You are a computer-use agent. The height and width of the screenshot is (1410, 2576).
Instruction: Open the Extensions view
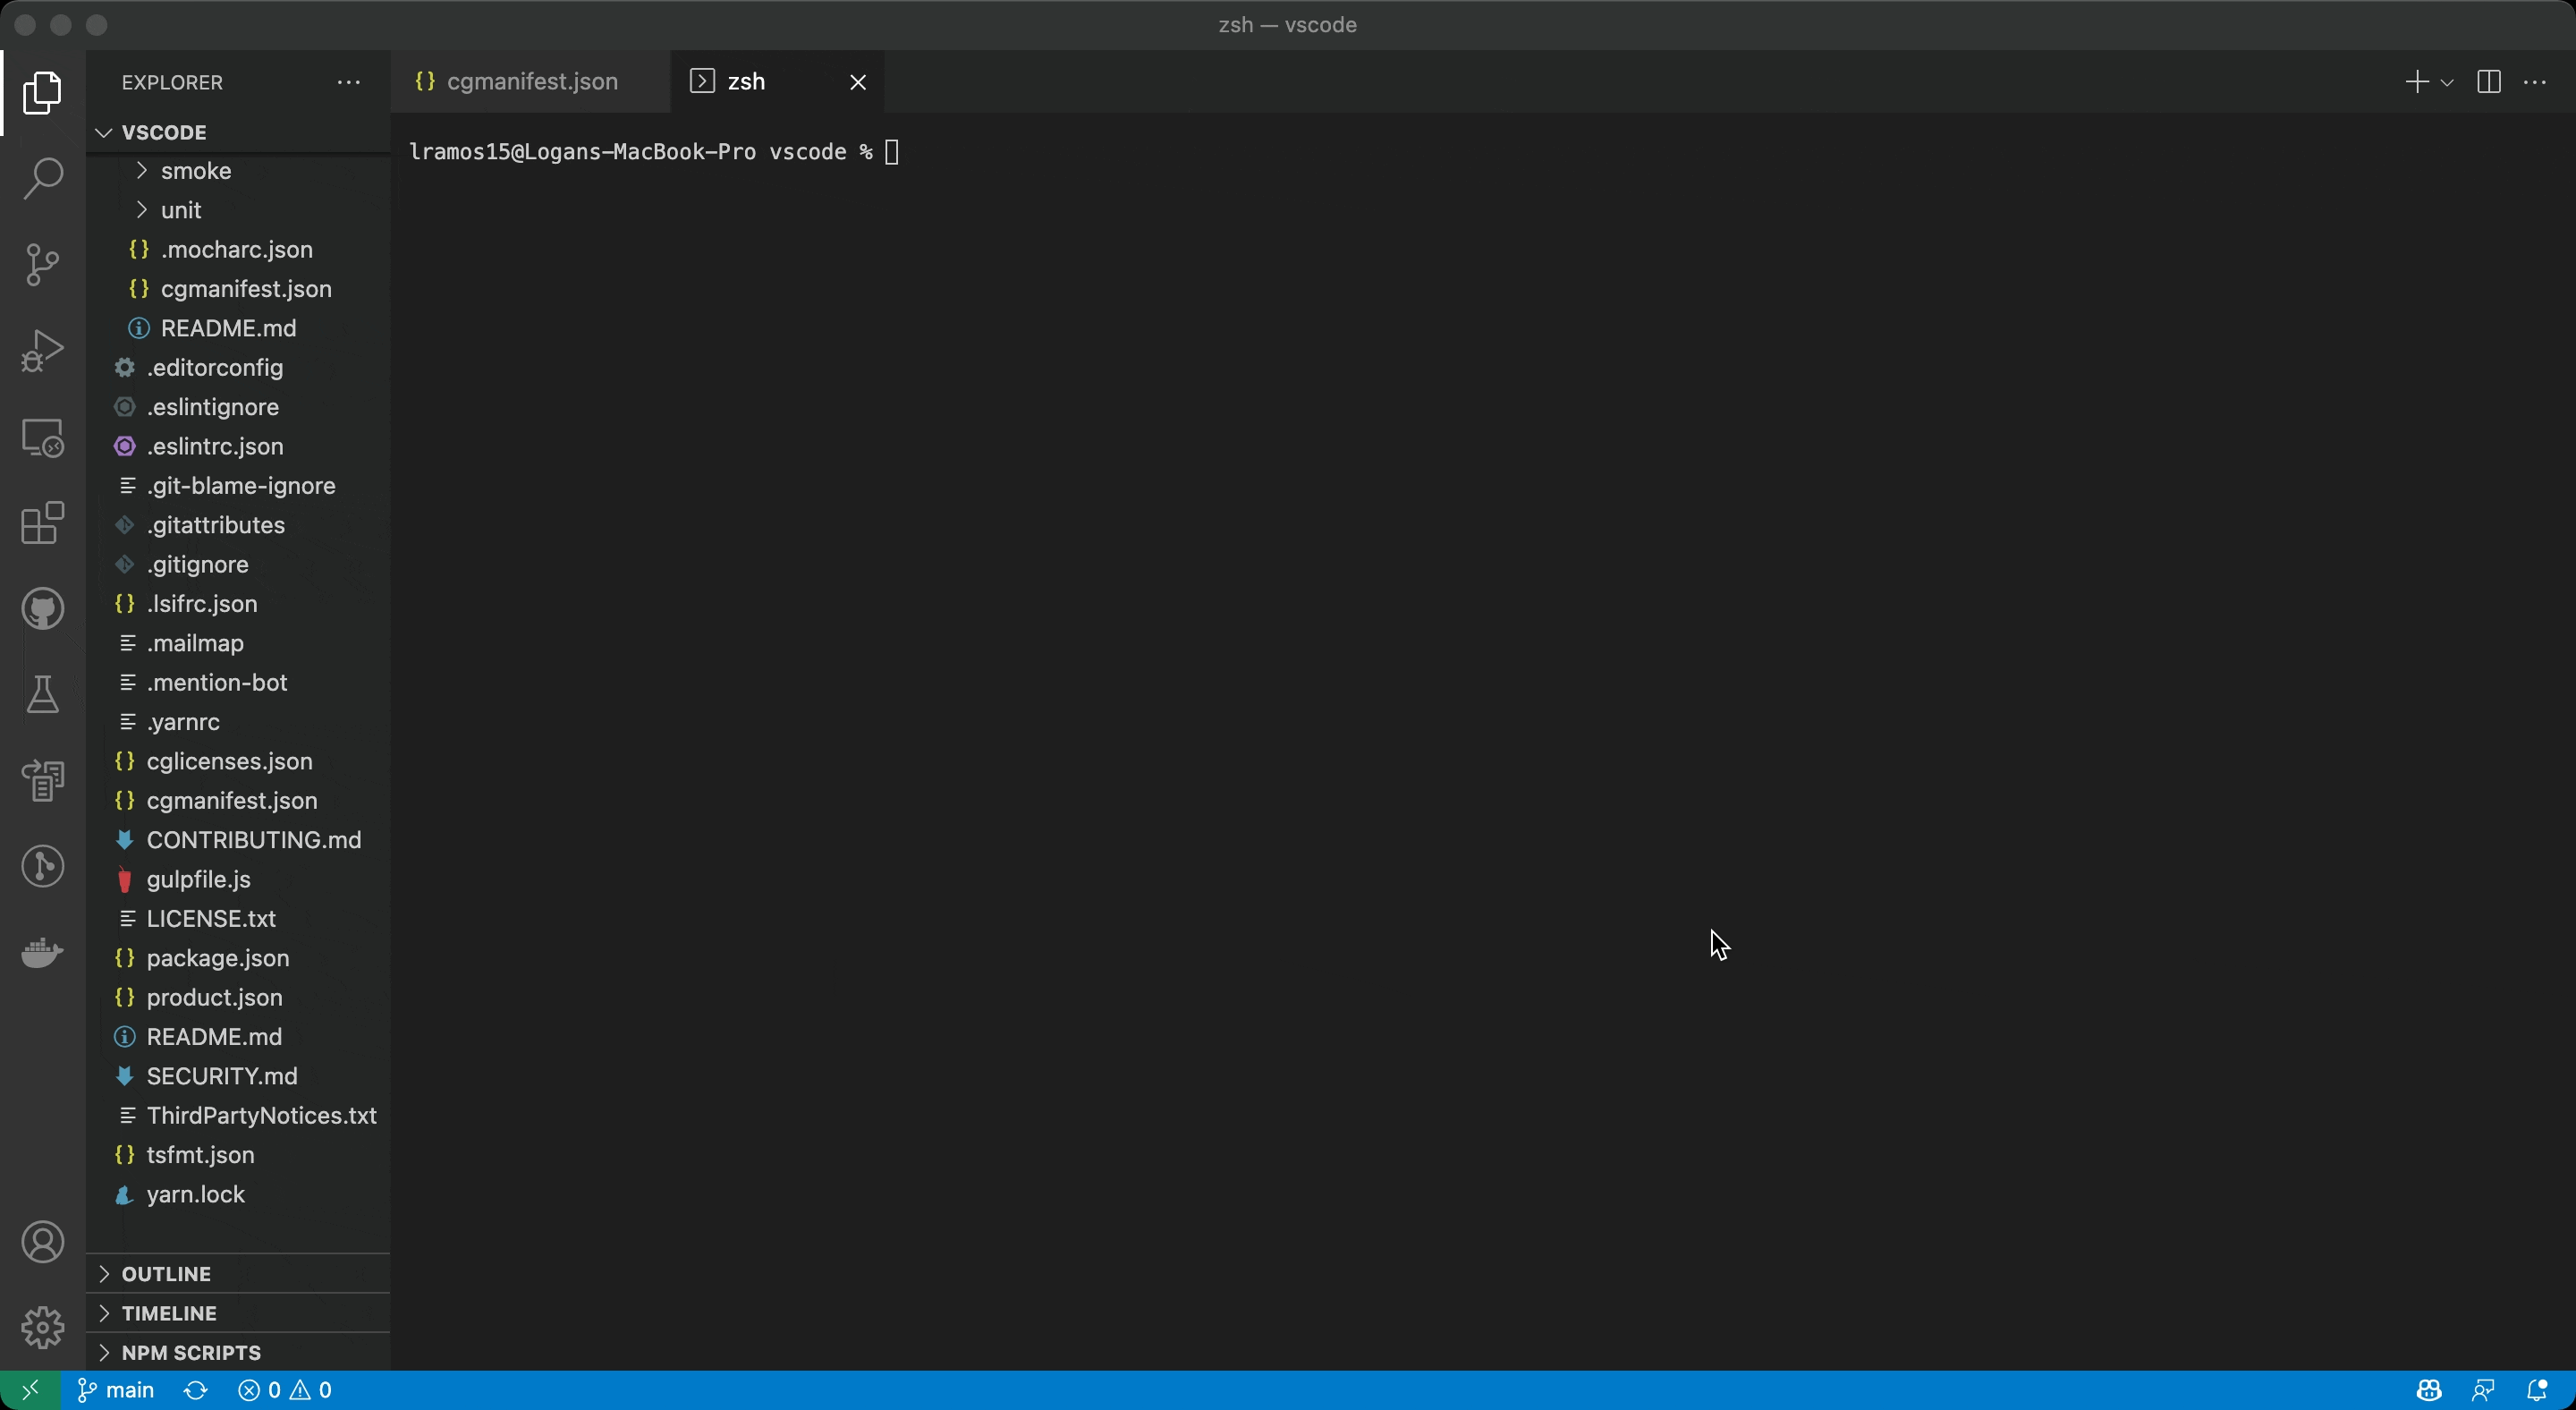42,524
